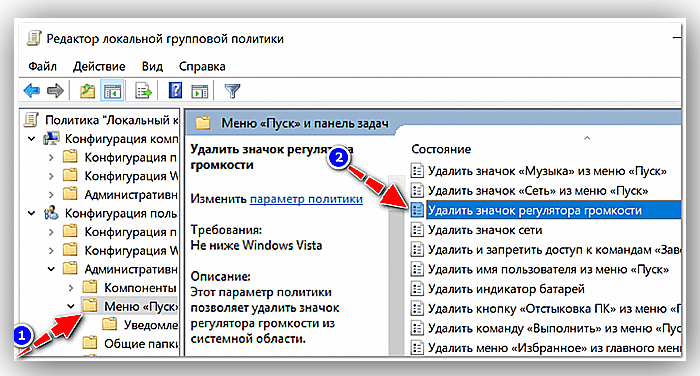This screenshot has height=376, width=700.
Task: Open the Справка menu
Action: click(202, 66)
